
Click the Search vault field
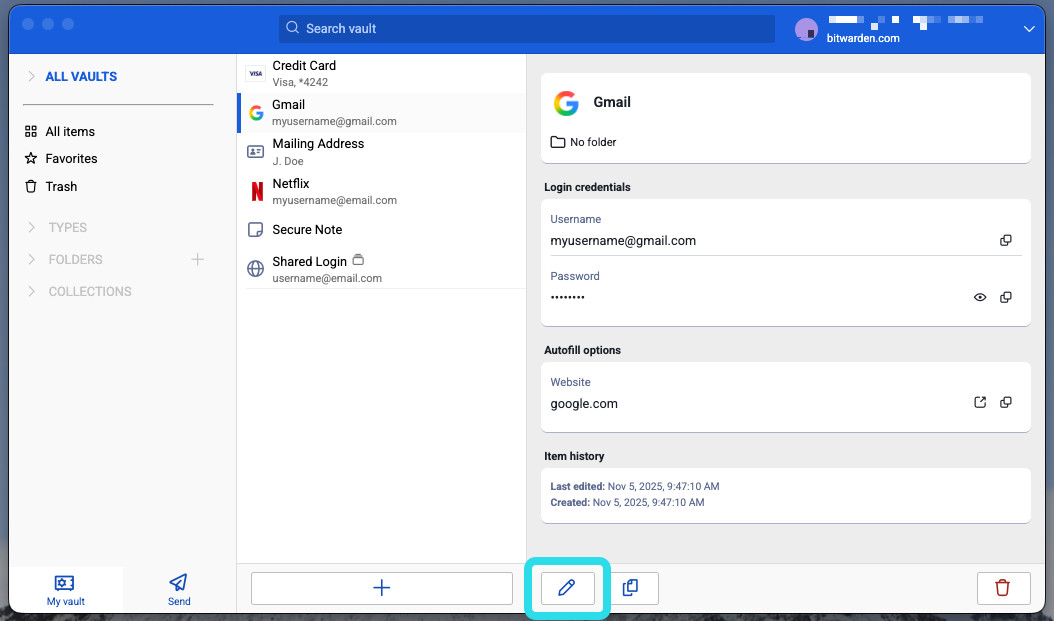coord(527,29)
